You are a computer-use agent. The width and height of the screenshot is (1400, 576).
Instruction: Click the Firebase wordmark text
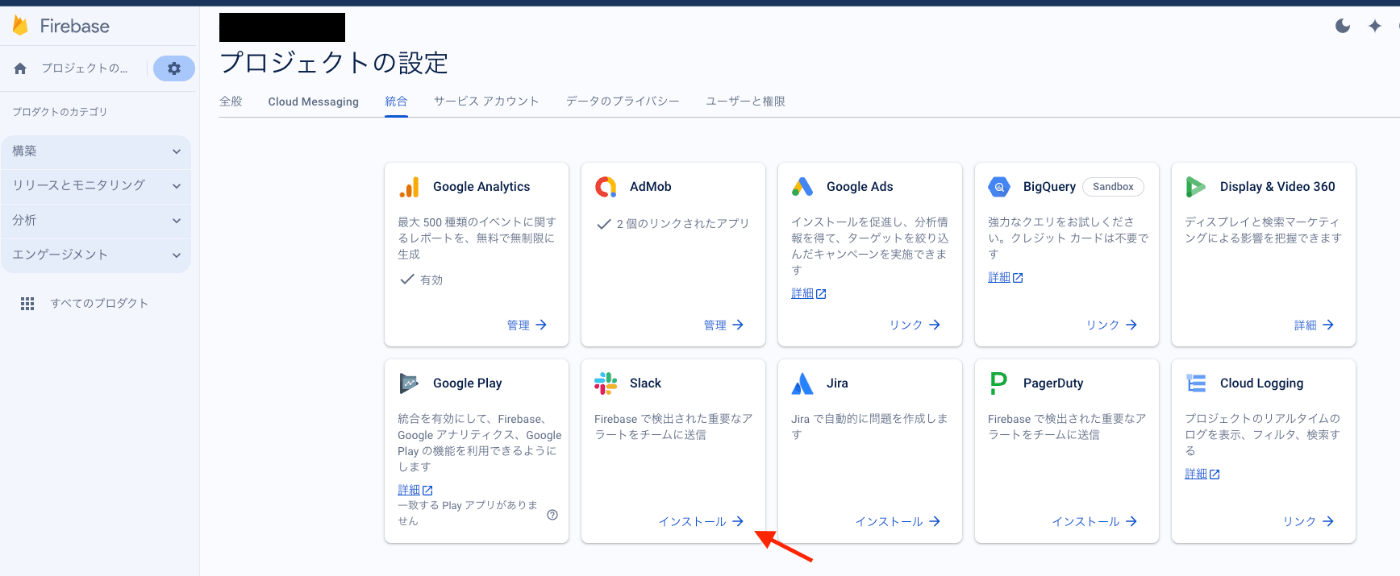coord(75,26)
